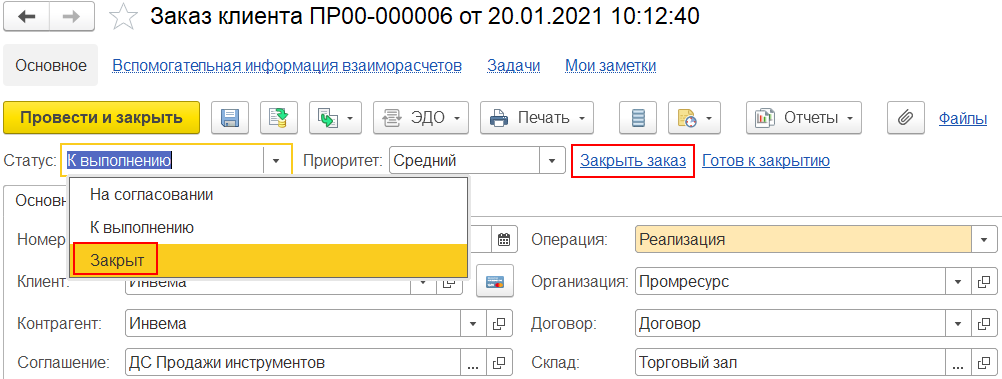Post the document using the green arrow icon

(279, 118)
